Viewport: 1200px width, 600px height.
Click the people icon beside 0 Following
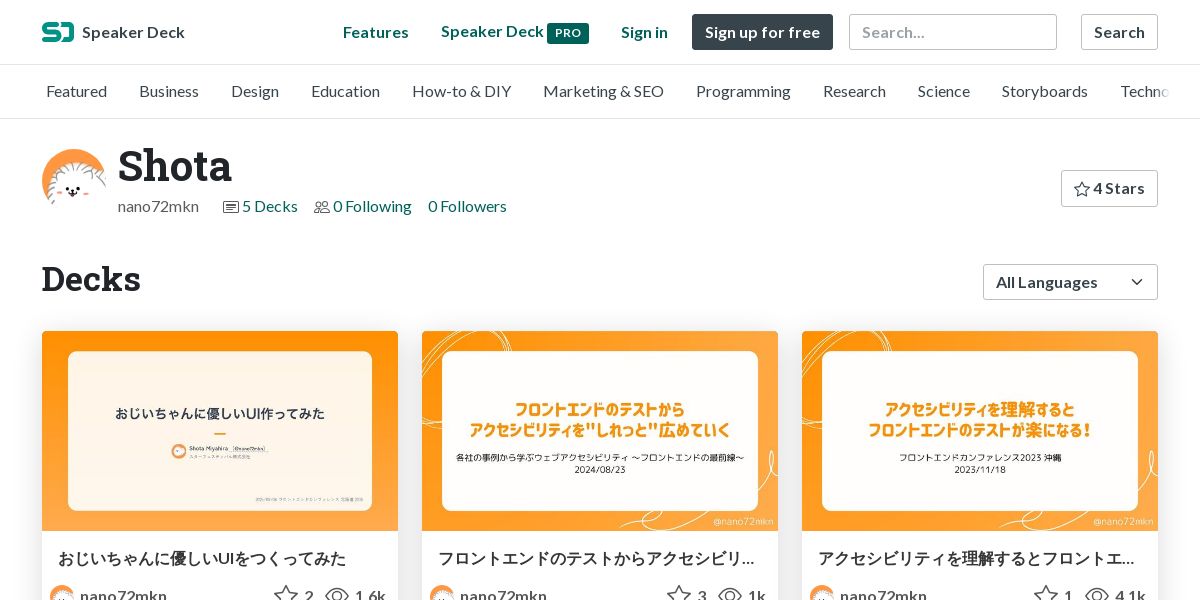[x=322, y=207]
